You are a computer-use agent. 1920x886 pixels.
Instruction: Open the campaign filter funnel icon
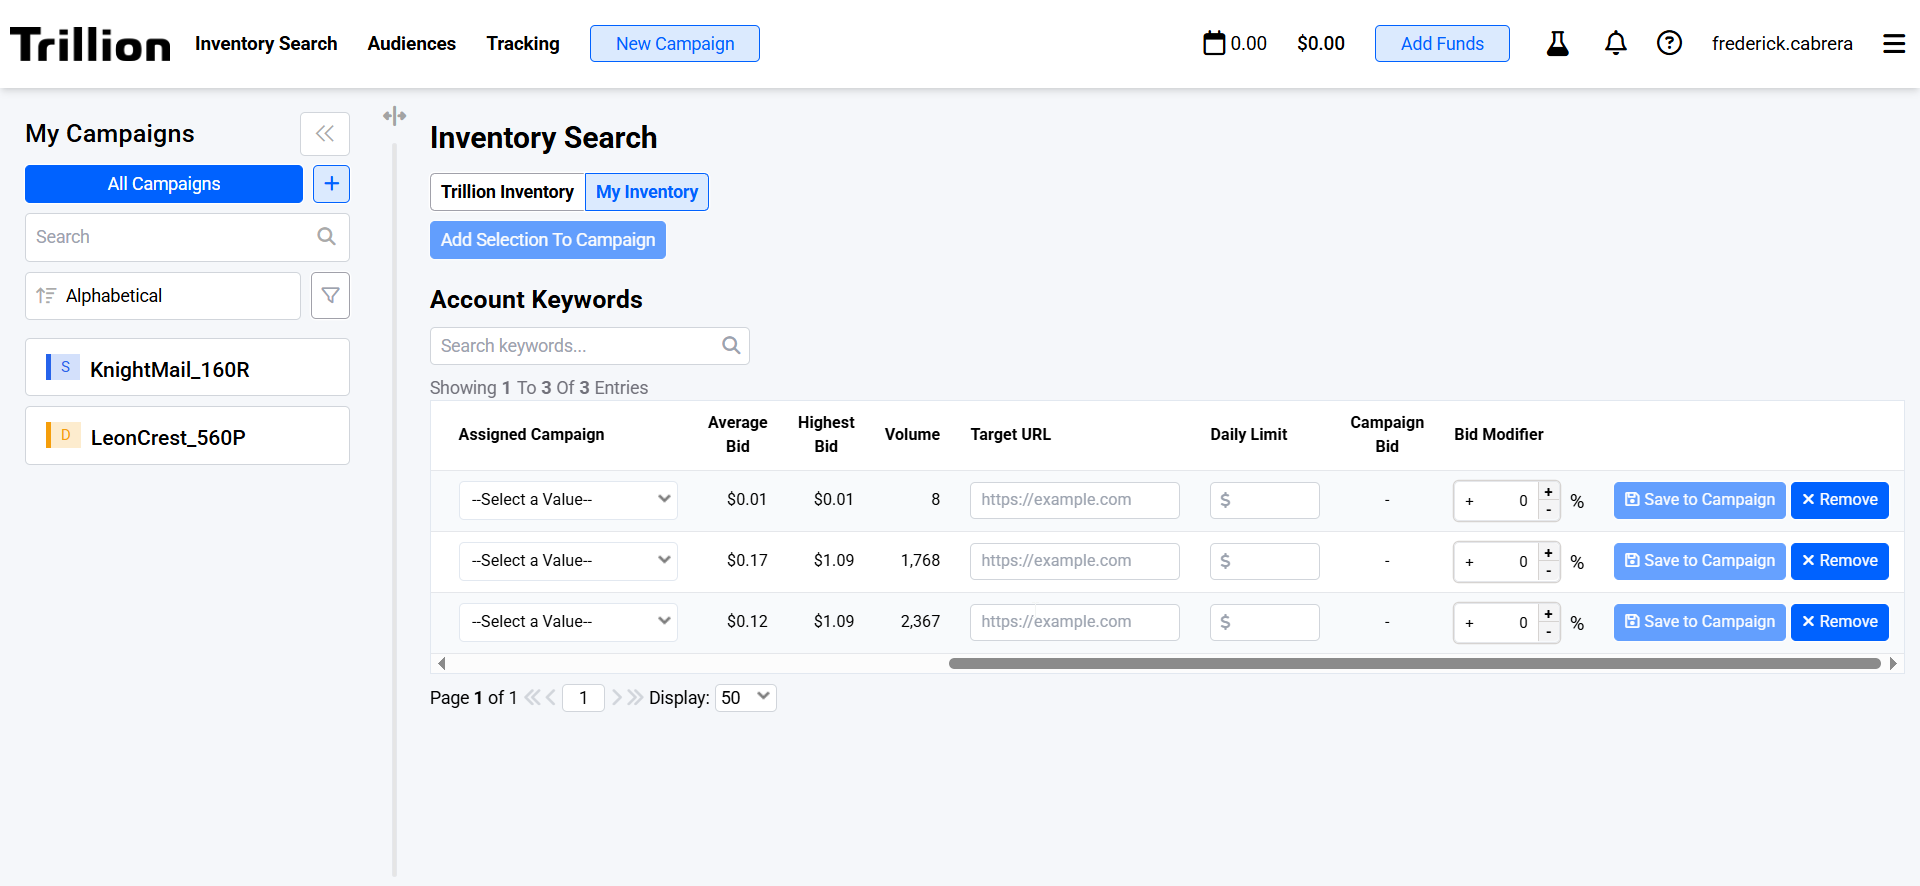click(330, 296)
